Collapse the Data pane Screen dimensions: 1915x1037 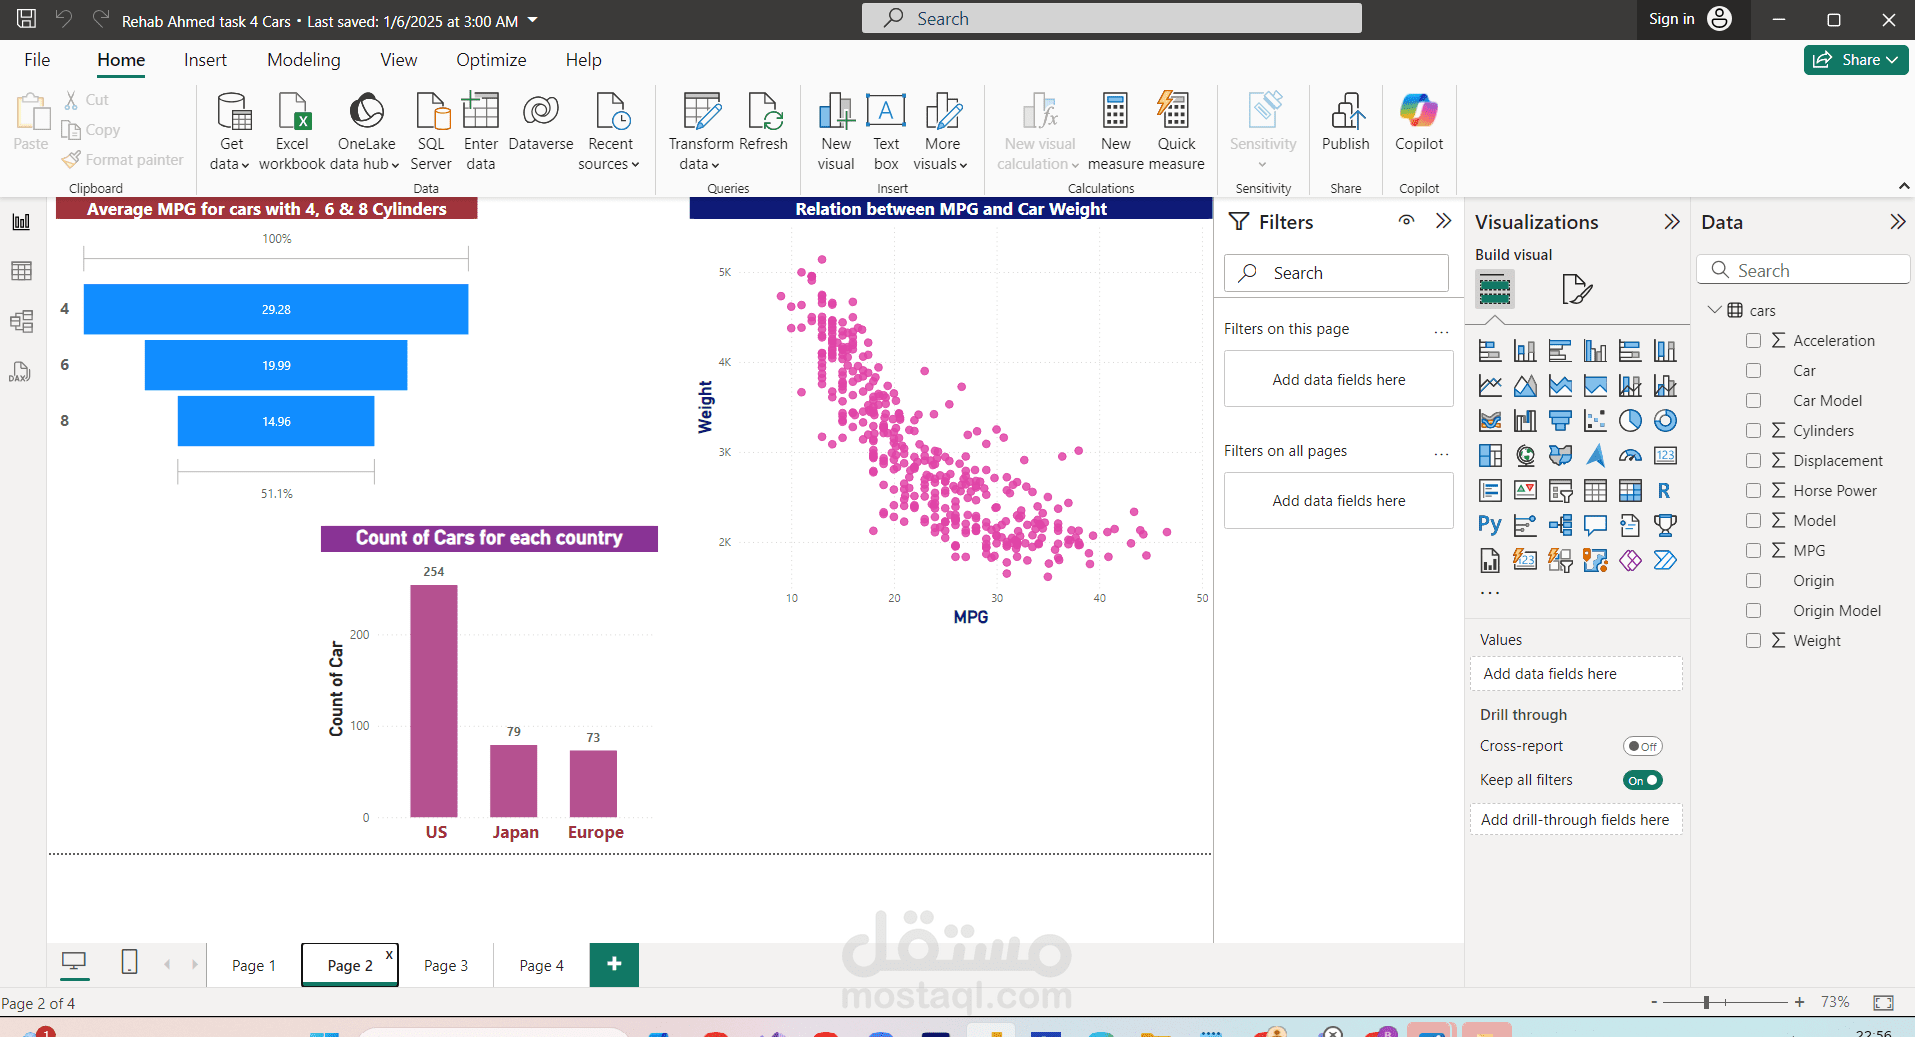[1898, 222]
